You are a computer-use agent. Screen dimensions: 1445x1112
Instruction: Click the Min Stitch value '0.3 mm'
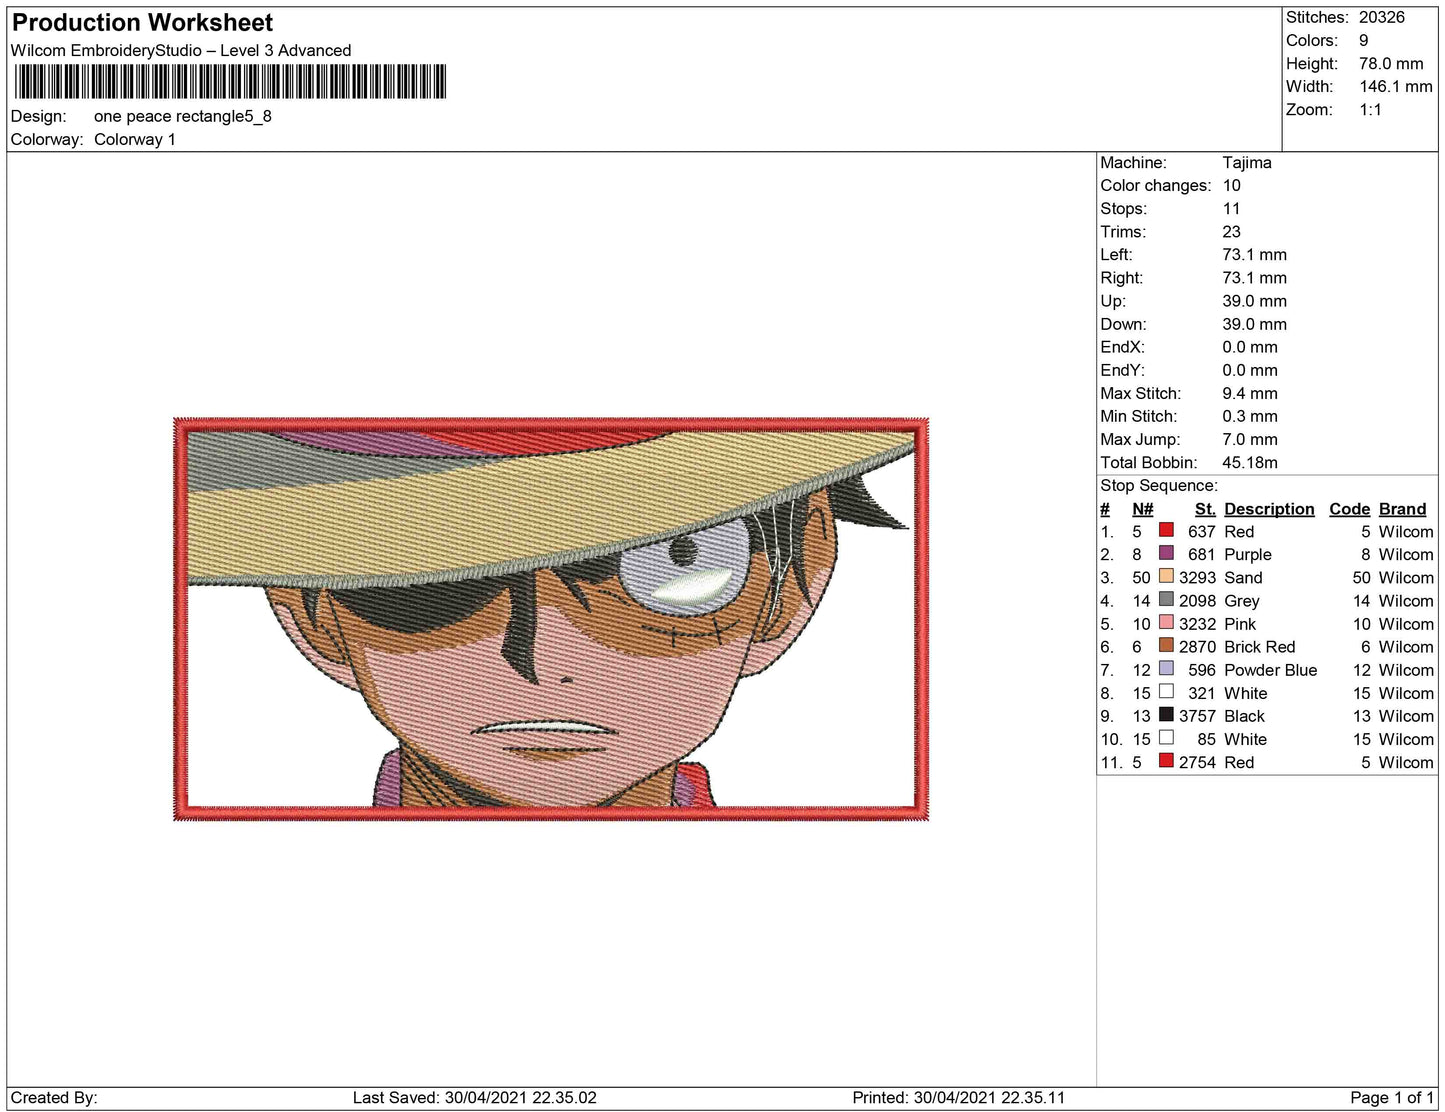coord(1250,415)
